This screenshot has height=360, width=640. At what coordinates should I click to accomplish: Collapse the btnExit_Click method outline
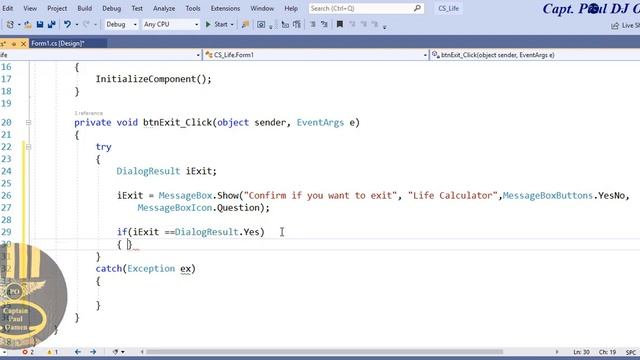pos(28,122)
